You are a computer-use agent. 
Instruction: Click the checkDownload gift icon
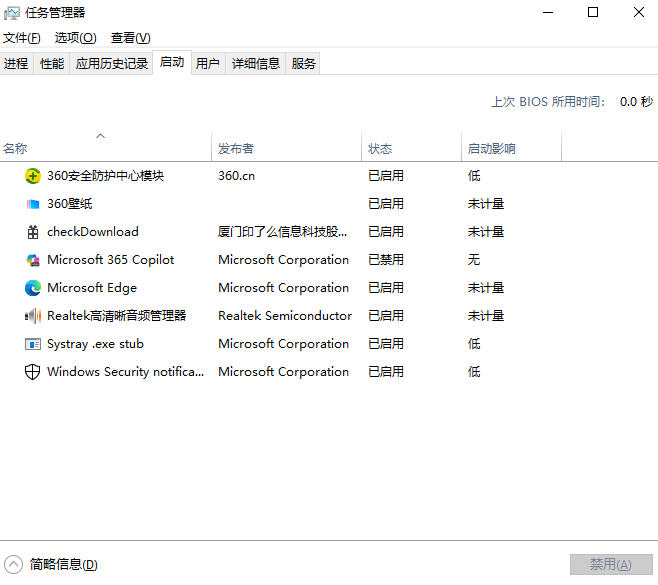33,232
